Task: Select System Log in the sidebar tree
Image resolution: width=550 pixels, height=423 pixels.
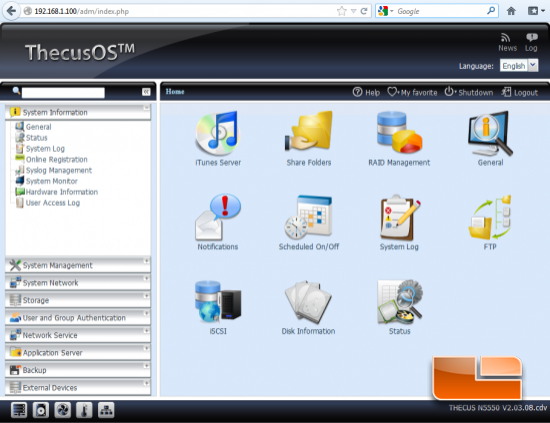Action: (45, 149)
